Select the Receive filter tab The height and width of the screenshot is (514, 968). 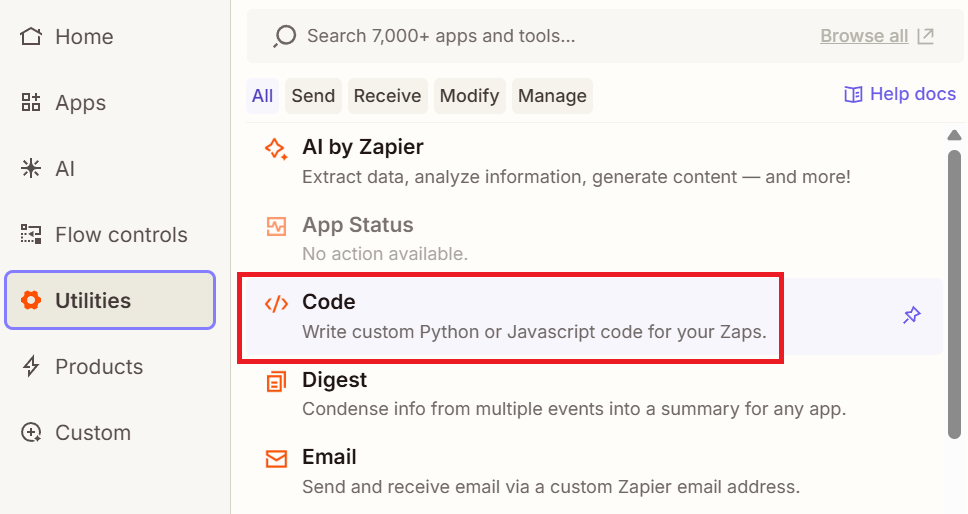tap(387, 96)
